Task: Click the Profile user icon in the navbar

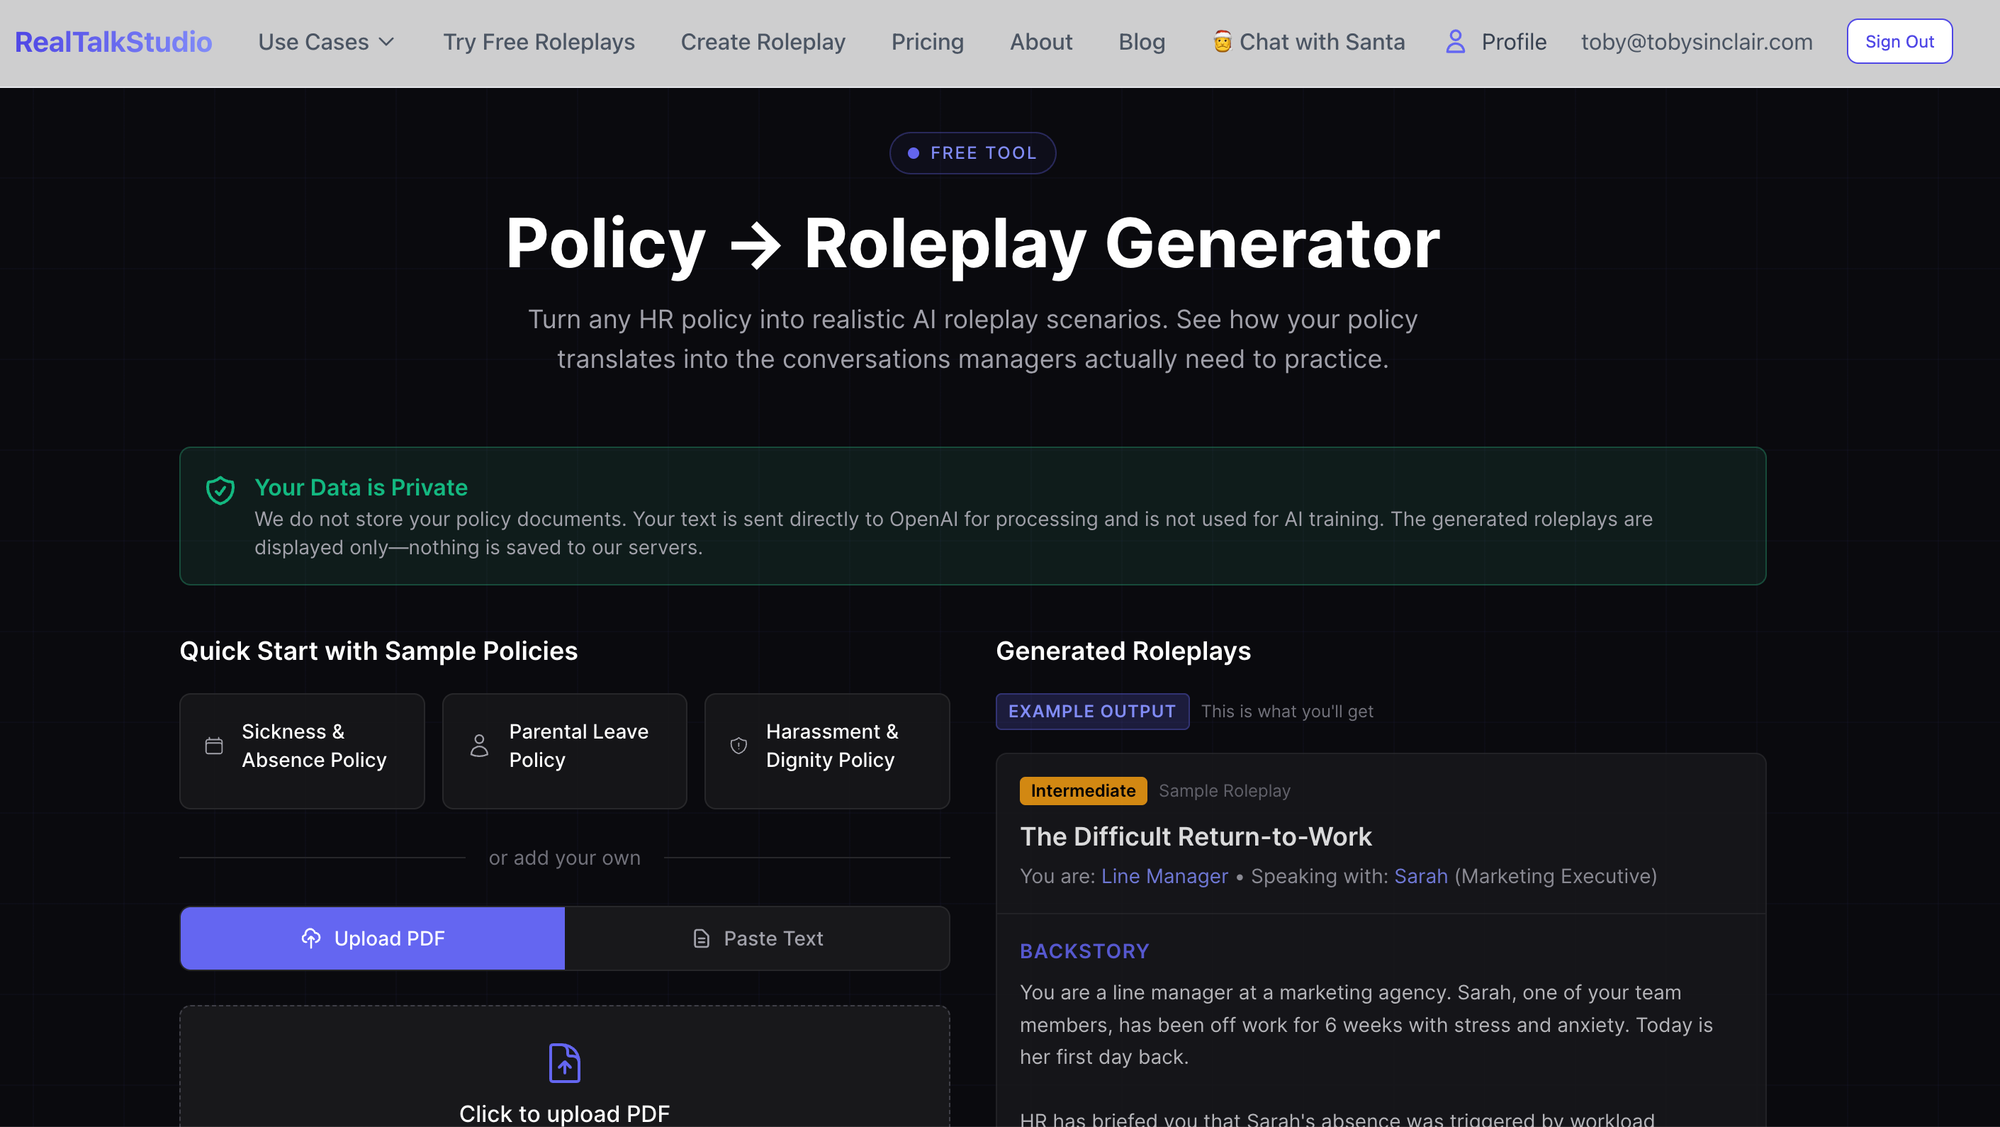Action: [x=1455, y=42]
